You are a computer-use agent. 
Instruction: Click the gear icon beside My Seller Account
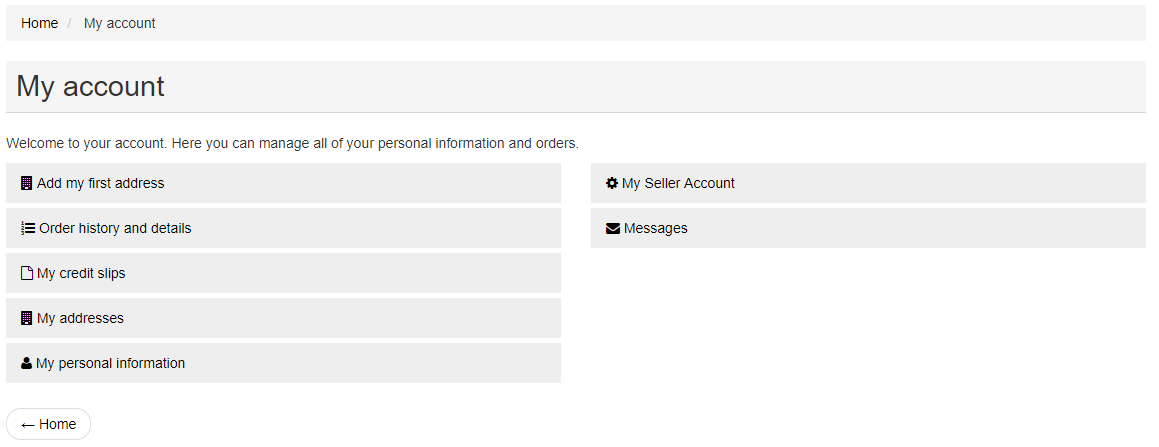pyautogui.click(x=612, y=183)
